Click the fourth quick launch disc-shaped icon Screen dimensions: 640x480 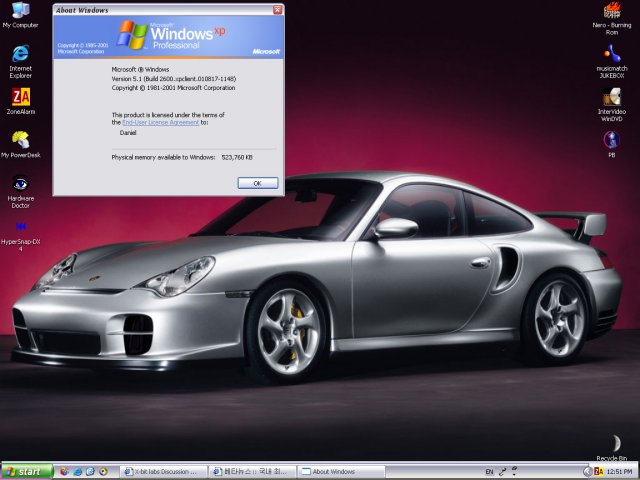pyautogui.click(x=103, y=471)
